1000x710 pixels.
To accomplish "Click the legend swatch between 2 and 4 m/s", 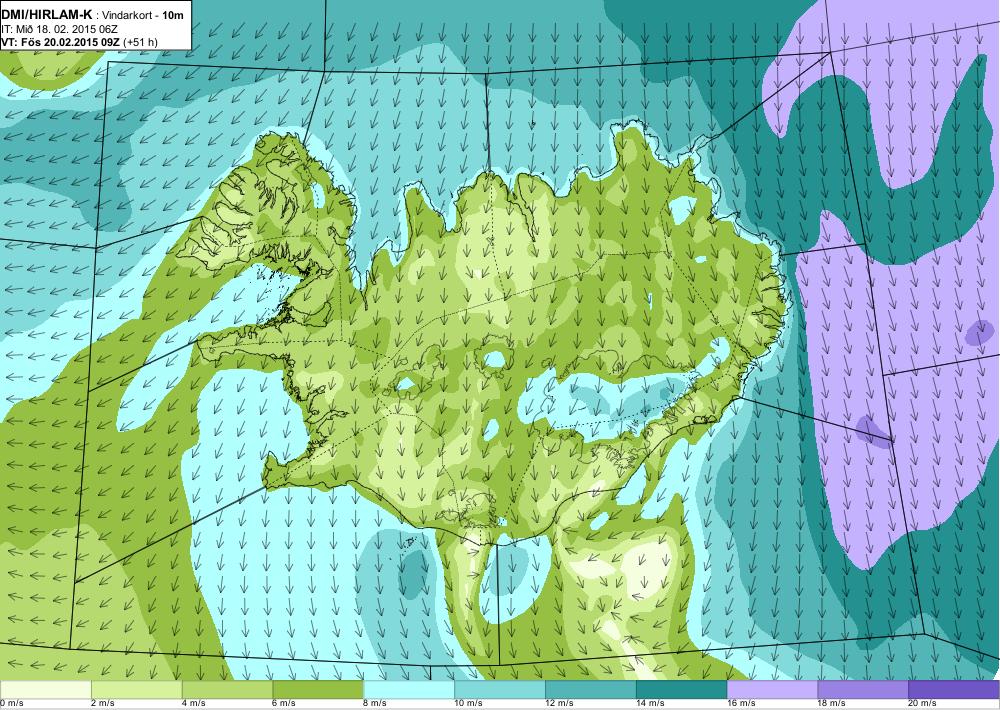I will pyautogui.click(x=136, y=689).
